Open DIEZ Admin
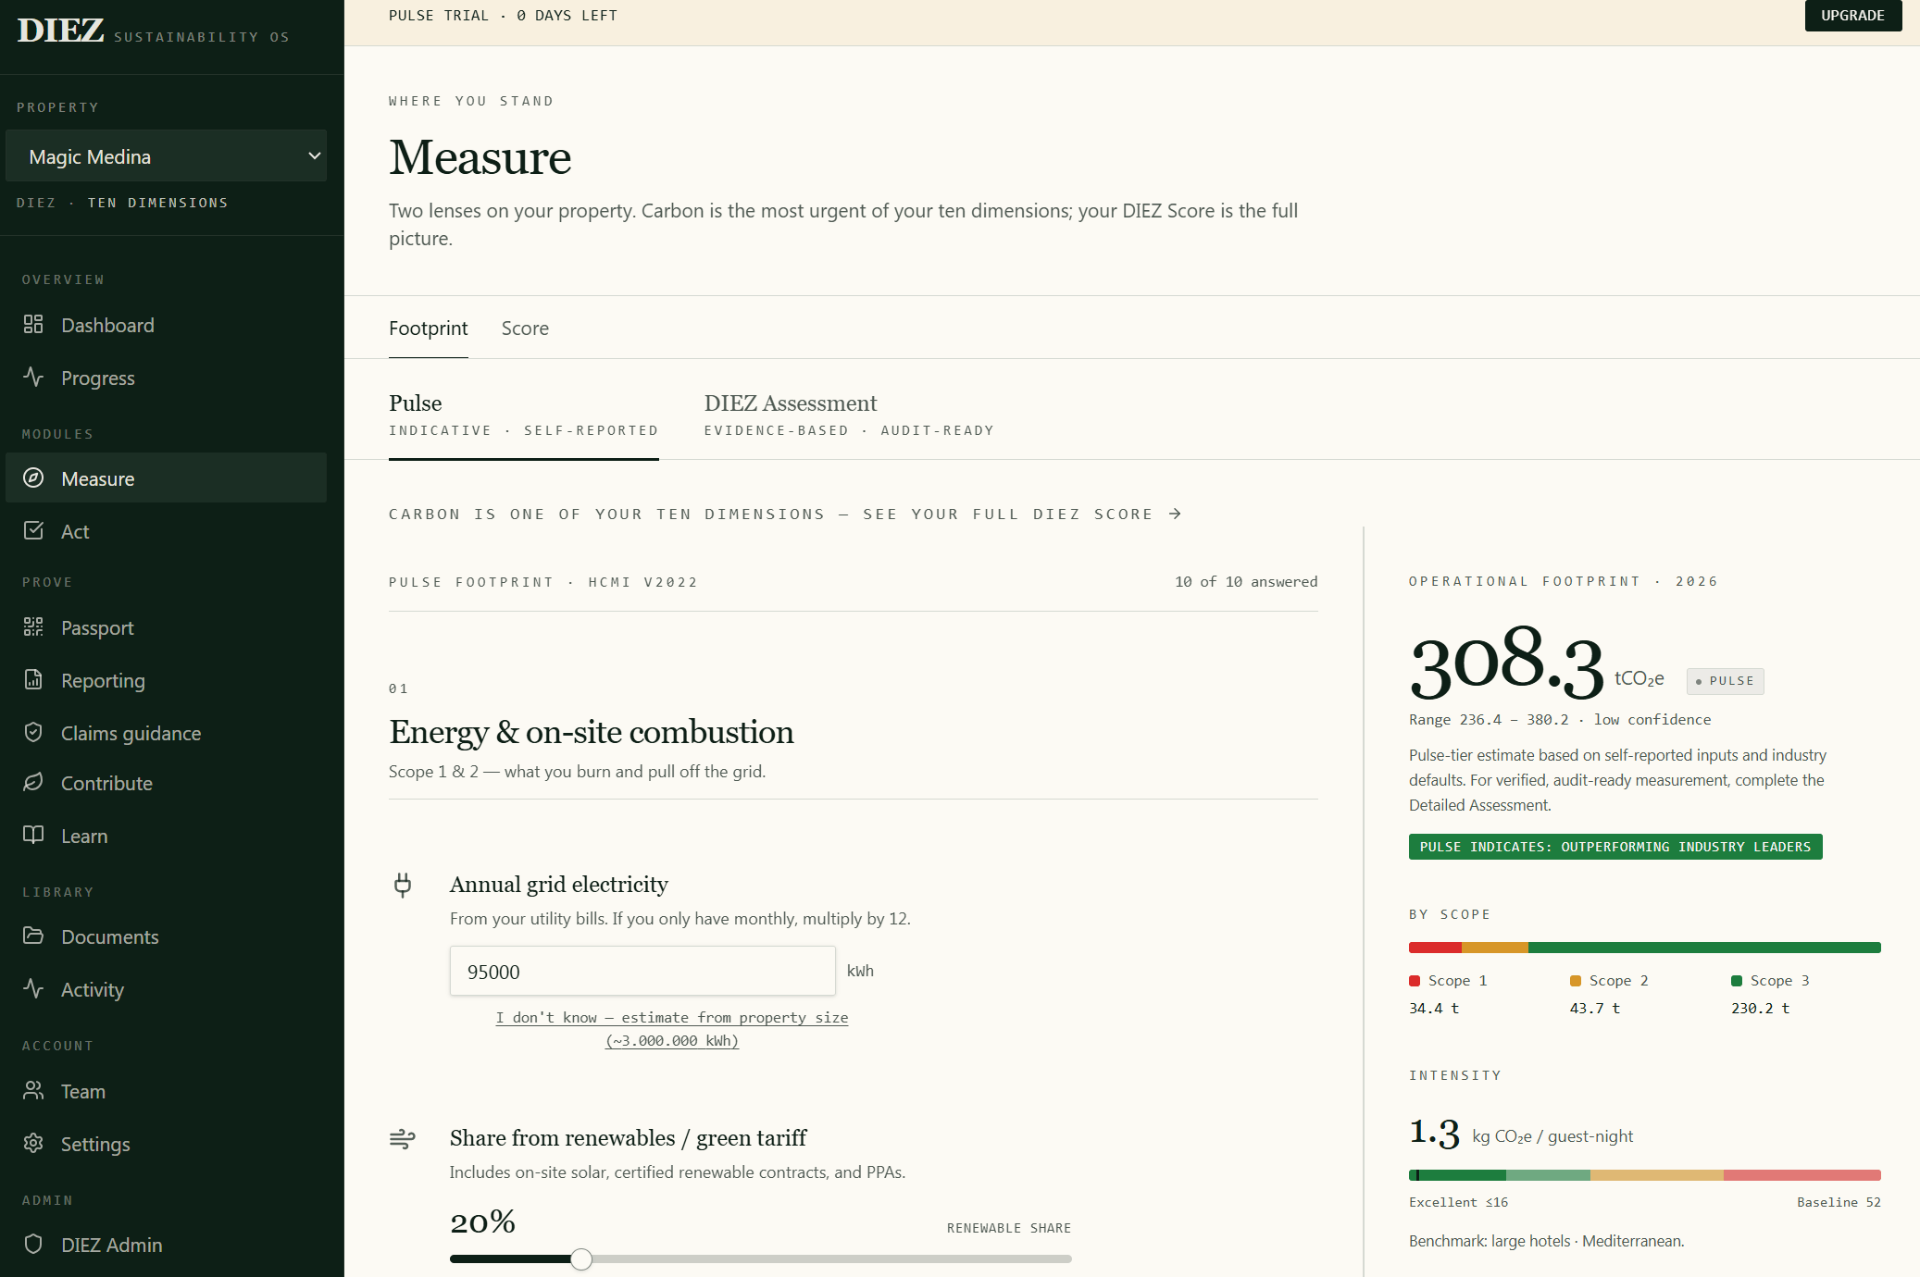 [166, 1245]
